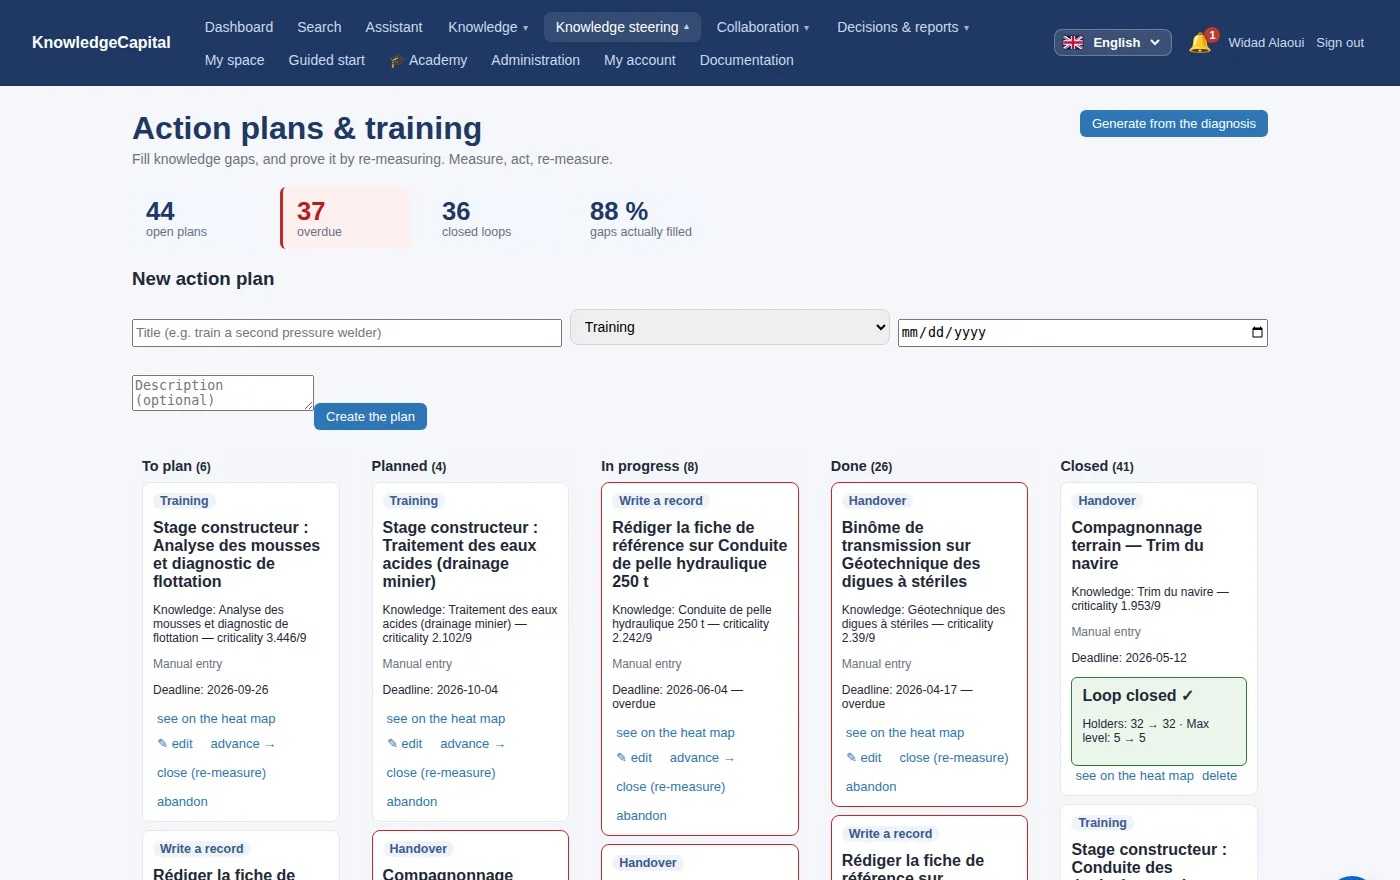Image resolution: width=1400 pixels, height=880 pixels.
Task: Edit the Conduite de pelle hydraulique record plan
Action: pyautogui.click(x=634, y=758)
